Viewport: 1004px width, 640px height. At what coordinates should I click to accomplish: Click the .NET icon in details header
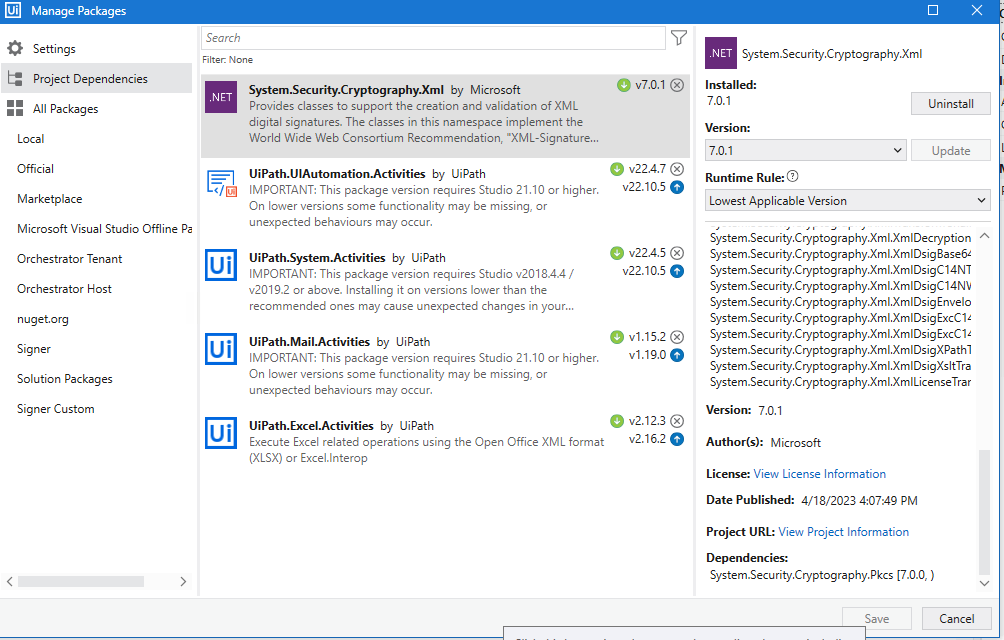pyautogui.click(x=721, y=53)
